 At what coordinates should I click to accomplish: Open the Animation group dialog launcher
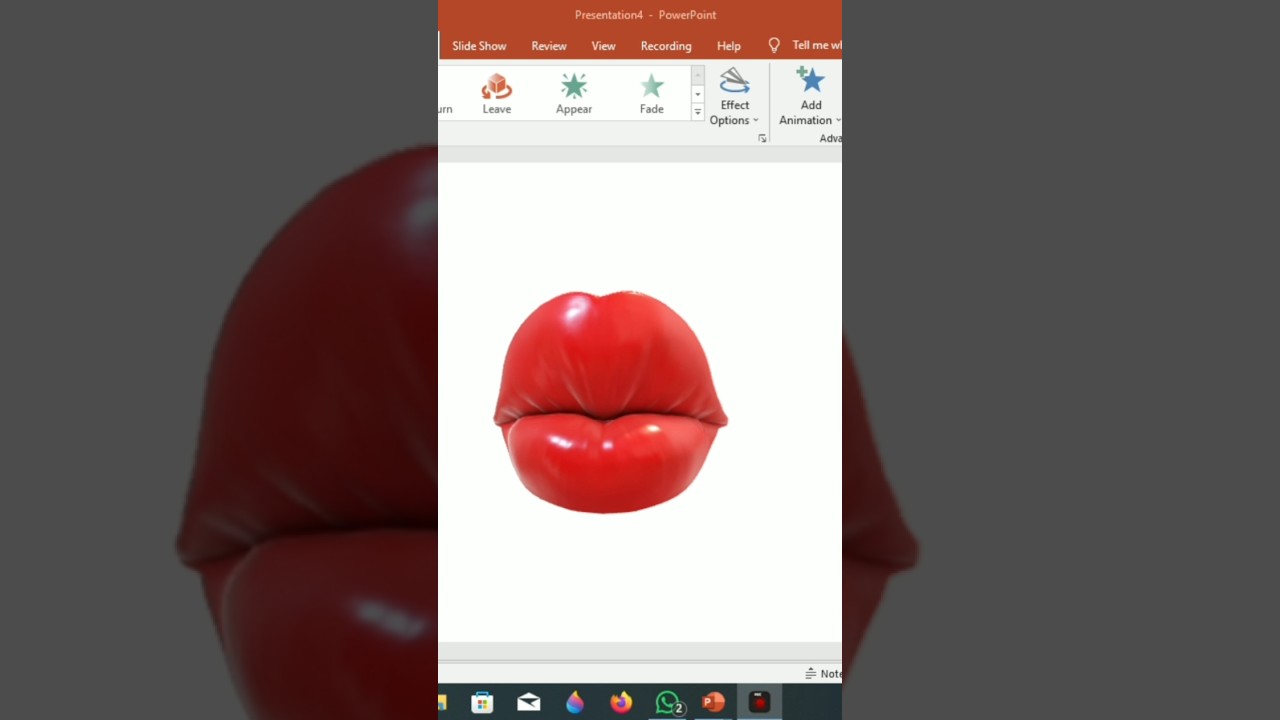[x=762, y=138]
